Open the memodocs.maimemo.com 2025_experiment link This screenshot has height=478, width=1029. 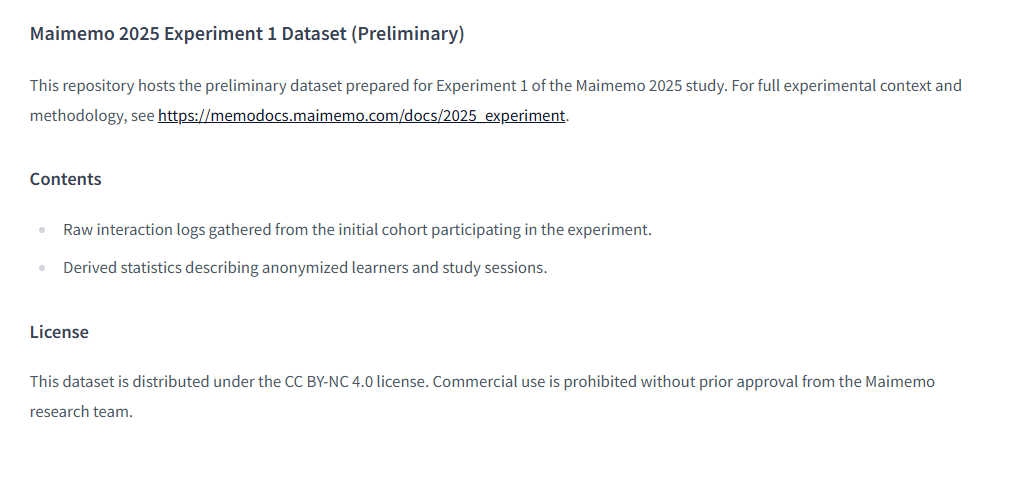point(361,115)
